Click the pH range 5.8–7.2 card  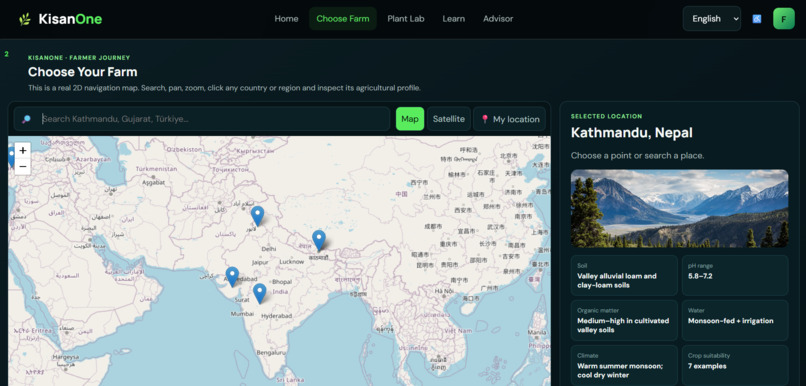(x=735, y=275)
